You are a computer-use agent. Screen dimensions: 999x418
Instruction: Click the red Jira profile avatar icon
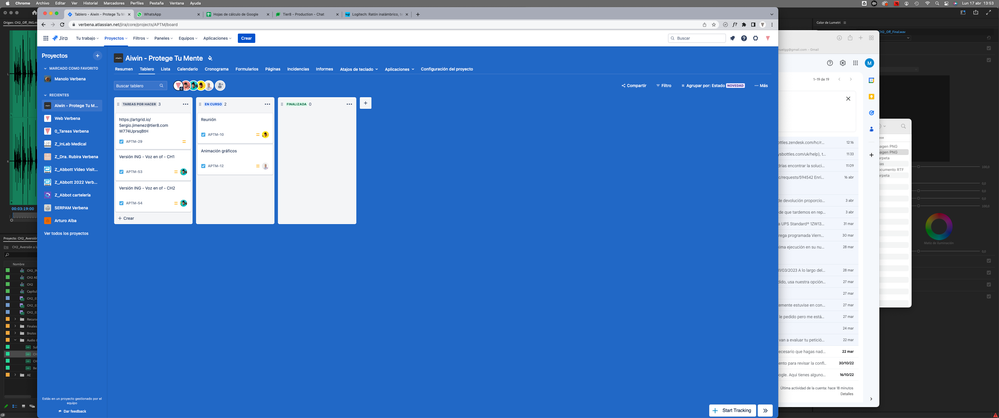tap(767, 38)
